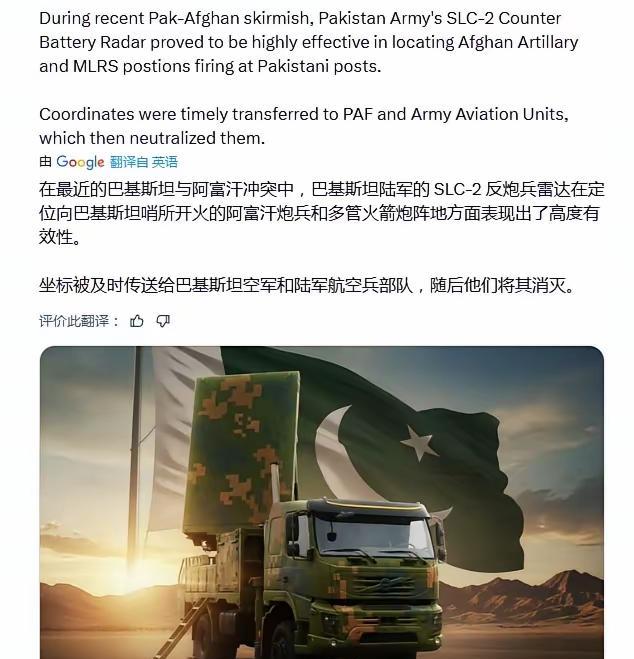Click the English paragraph about SLC-2 radar
The image size is (634, 659).
[309, 42]
